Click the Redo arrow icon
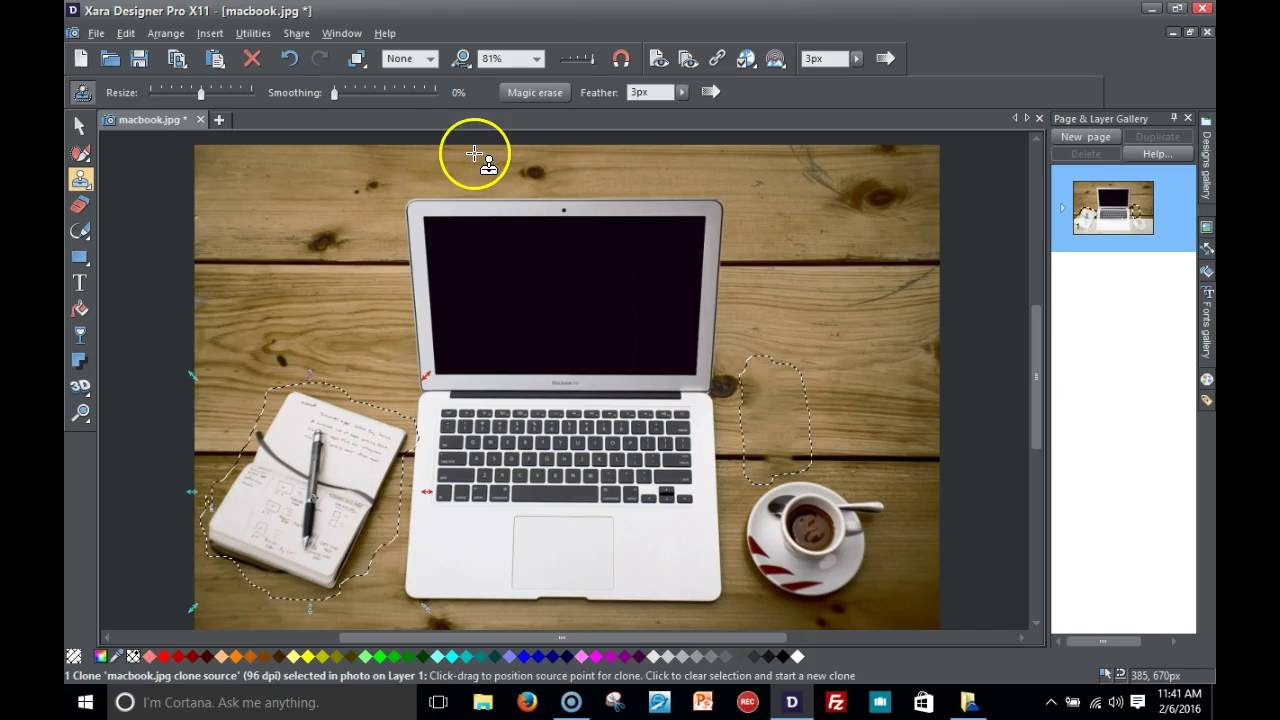1280x720 pixels. click(320, 59)
